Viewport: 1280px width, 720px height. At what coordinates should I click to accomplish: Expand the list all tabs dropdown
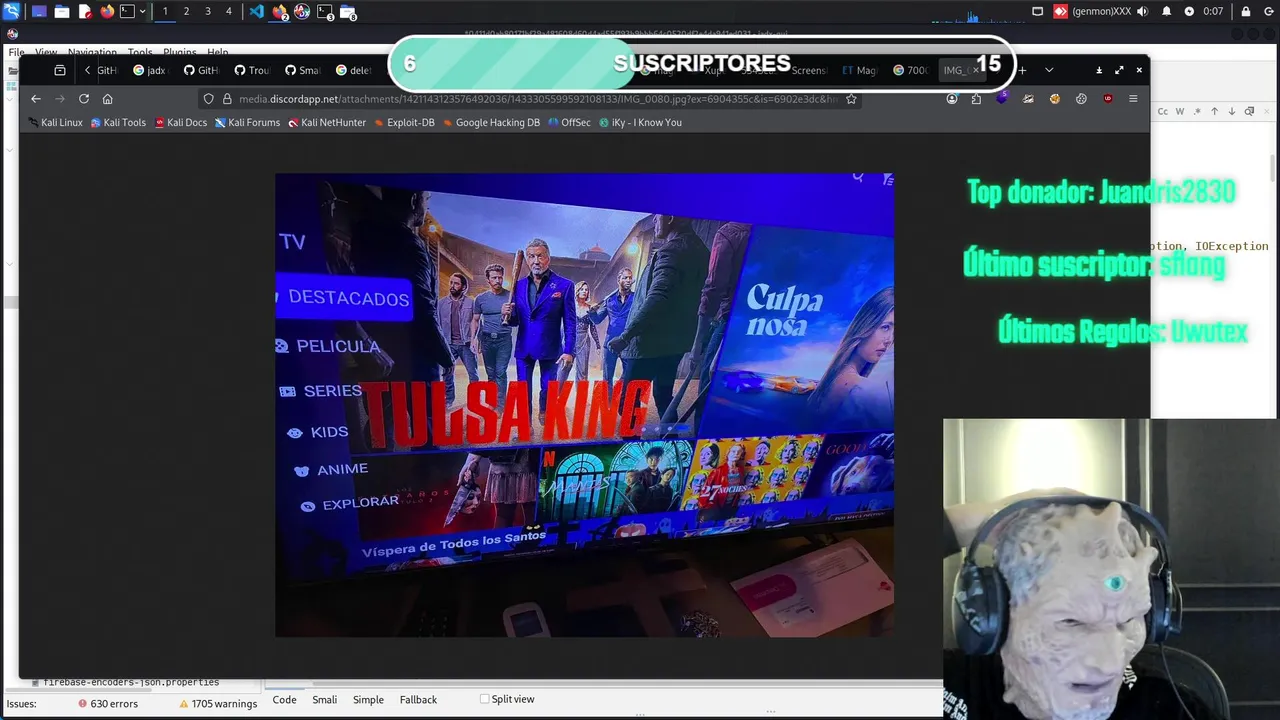tap(1049, 70)
